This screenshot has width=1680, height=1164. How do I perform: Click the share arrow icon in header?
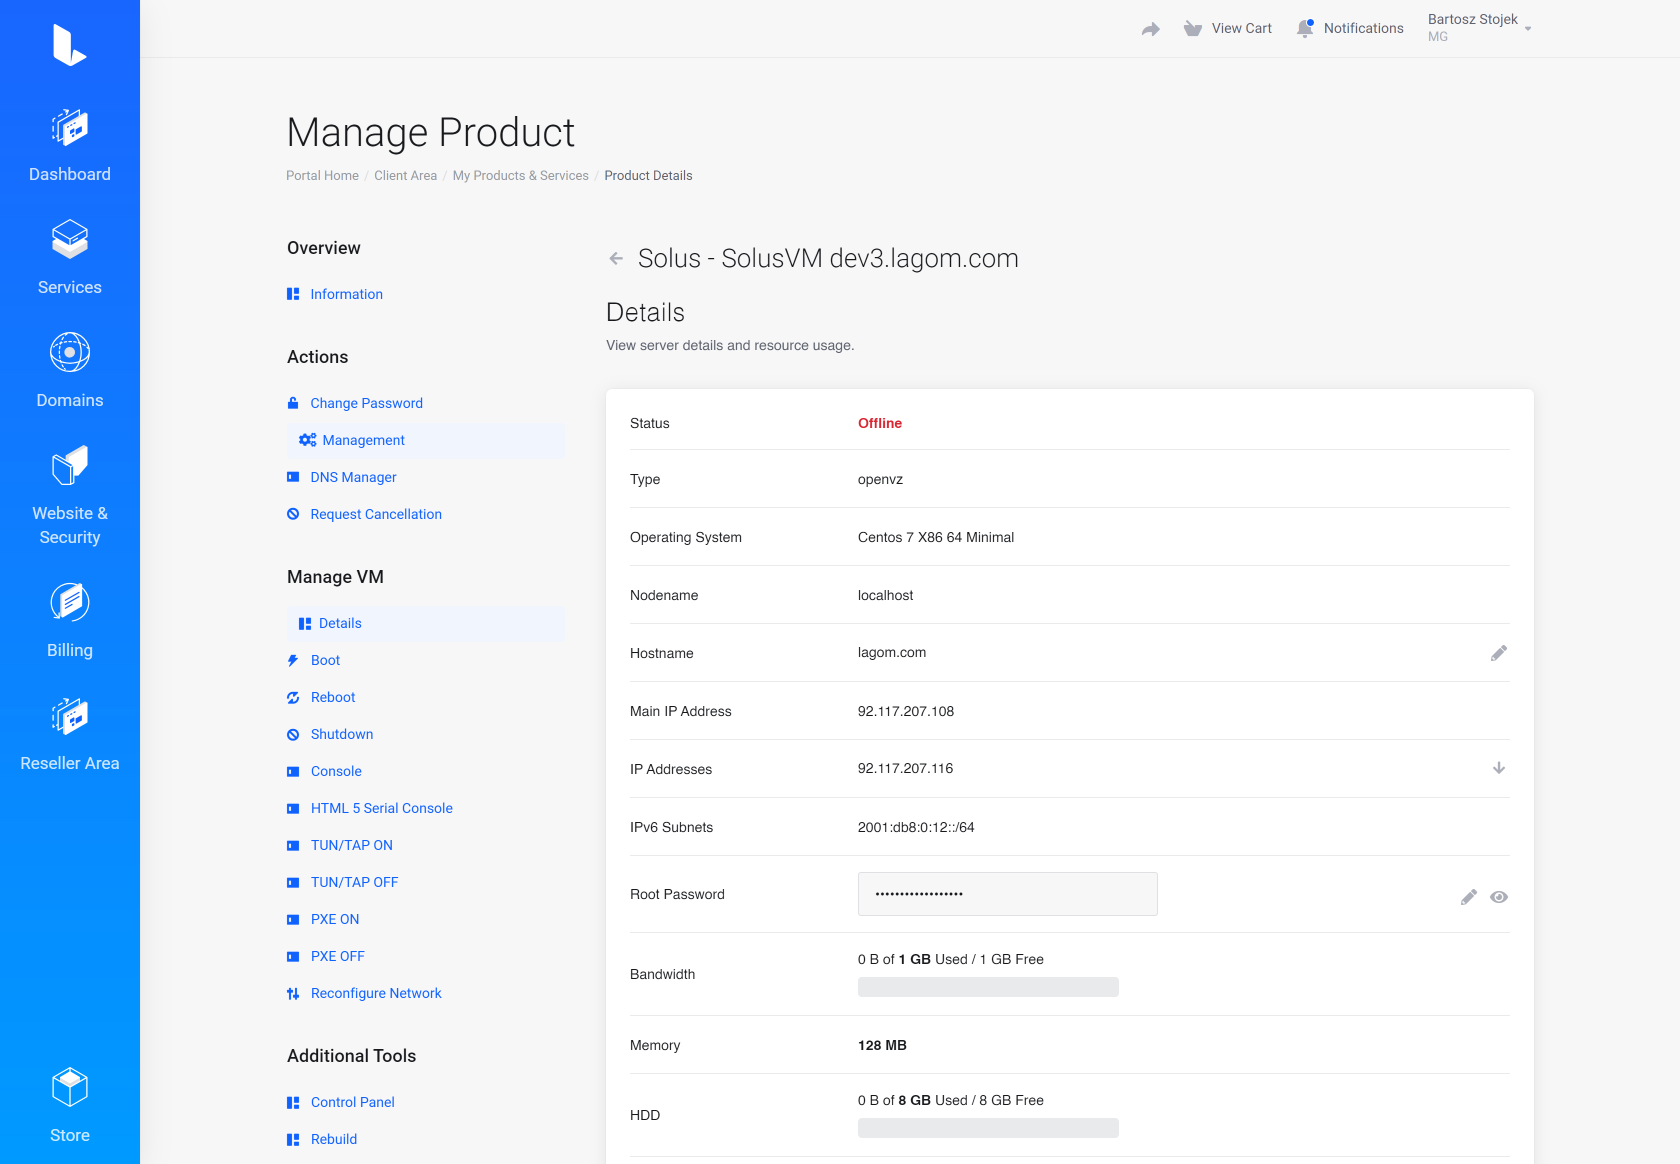tap(1151, 29)
